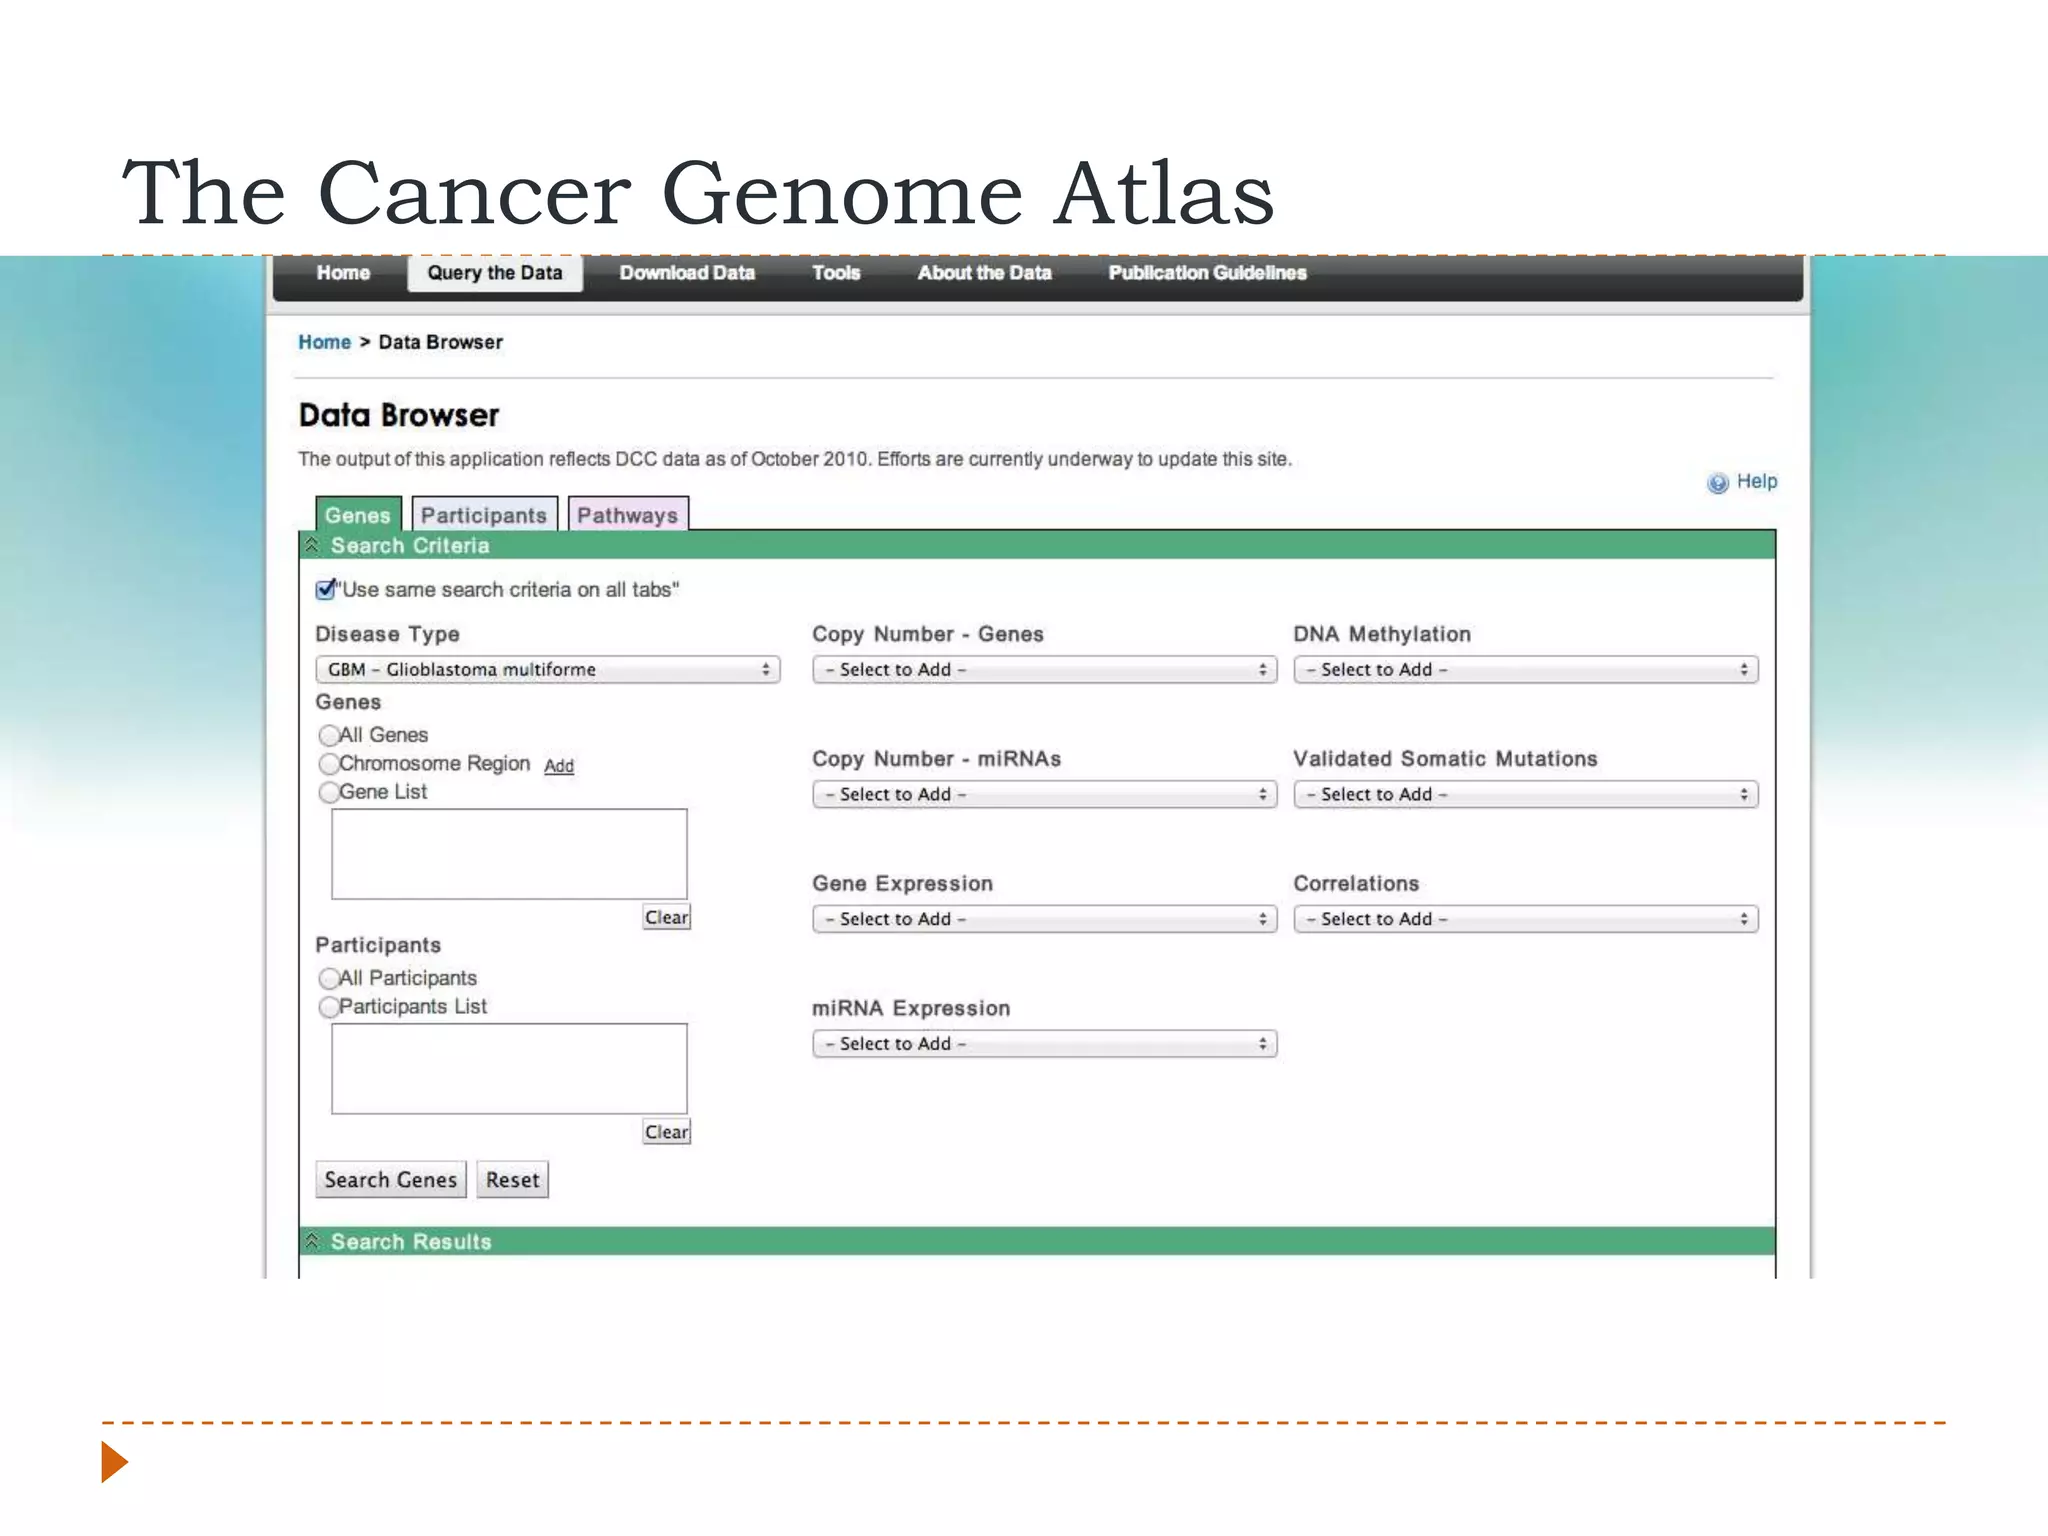This screenshot has height=1536, width=2048.
Task: Open About the Data menu item
Action: click(x=985, y=273)
